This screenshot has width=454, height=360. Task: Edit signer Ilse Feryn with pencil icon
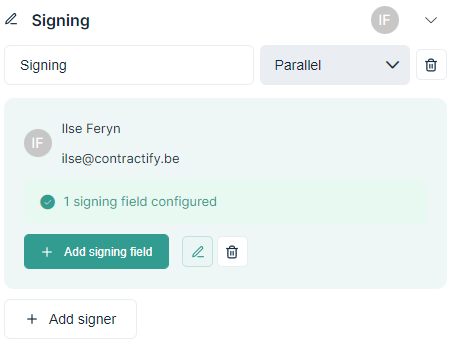coord(197,252)
